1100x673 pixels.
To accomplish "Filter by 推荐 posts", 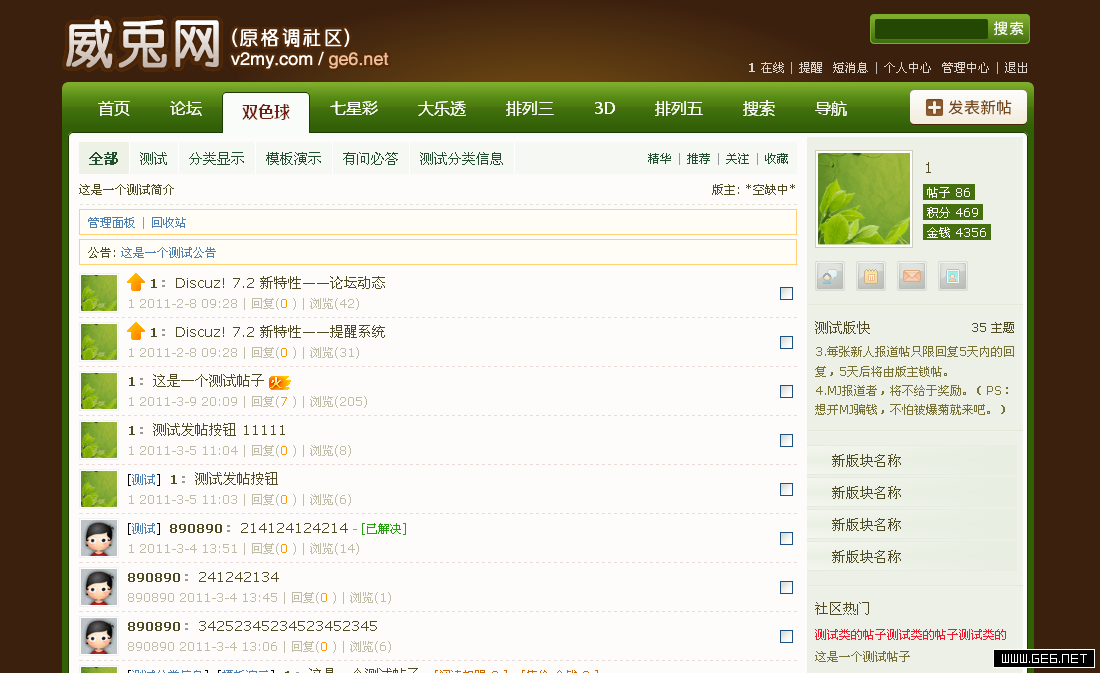I will click(698, 159).
